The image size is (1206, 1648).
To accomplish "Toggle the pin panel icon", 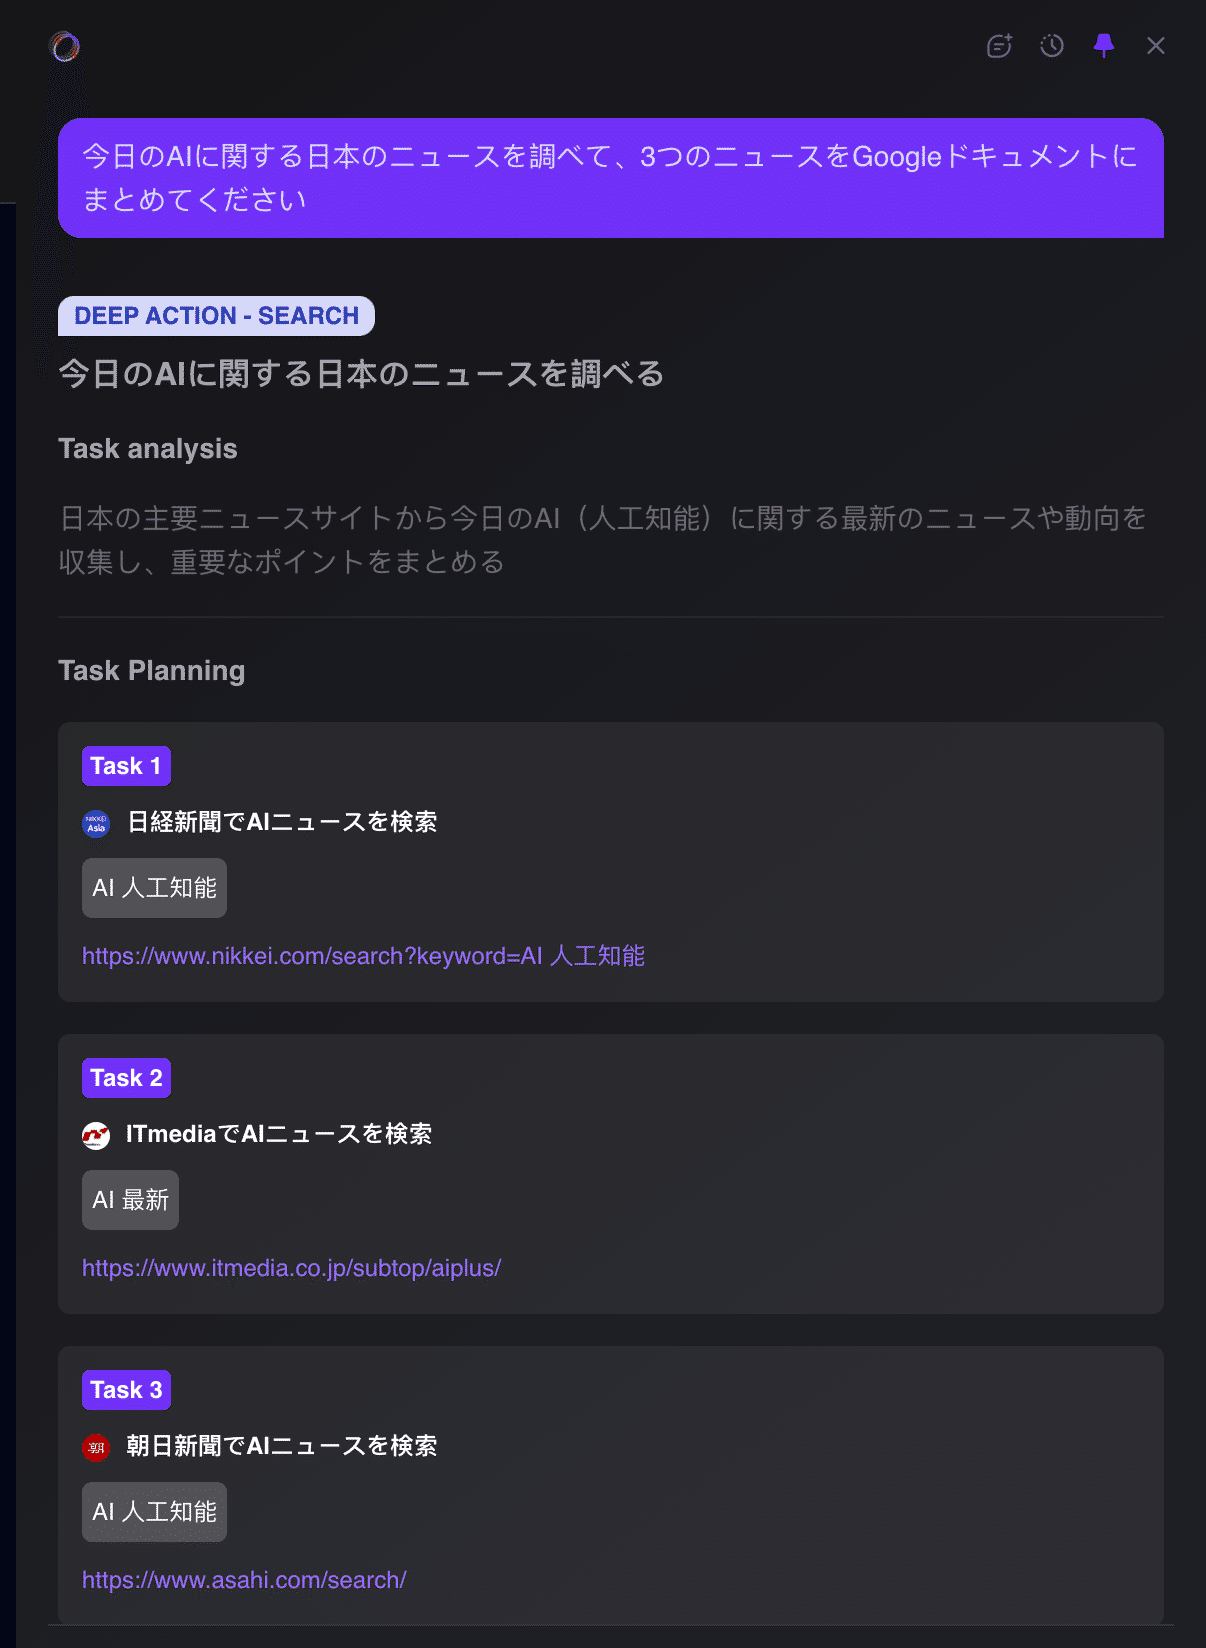I will (1104, 46).
